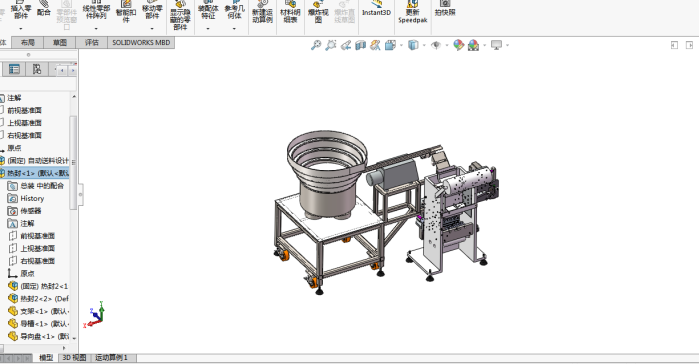699x364 pixels.
Task: Click Zoom to Fit magnifier icon
Action: tap(316, 45)
